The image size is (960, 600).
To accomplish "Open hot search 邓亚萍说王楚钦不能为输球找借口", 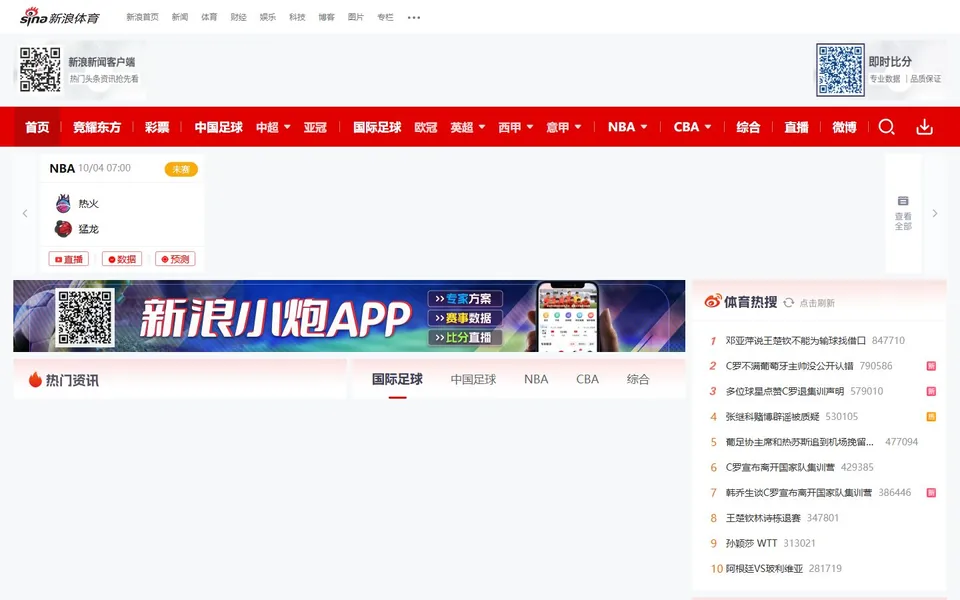I will coord(796,340).
